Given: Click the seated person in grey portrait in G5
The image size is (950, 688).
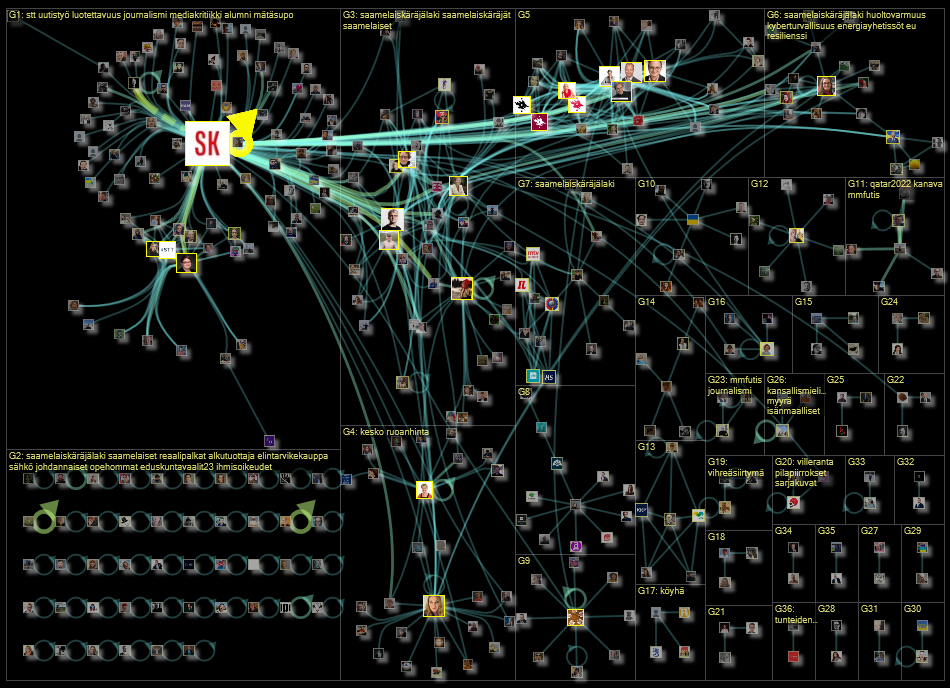Looking at the screenshot, I should click(x=609, y=76).
